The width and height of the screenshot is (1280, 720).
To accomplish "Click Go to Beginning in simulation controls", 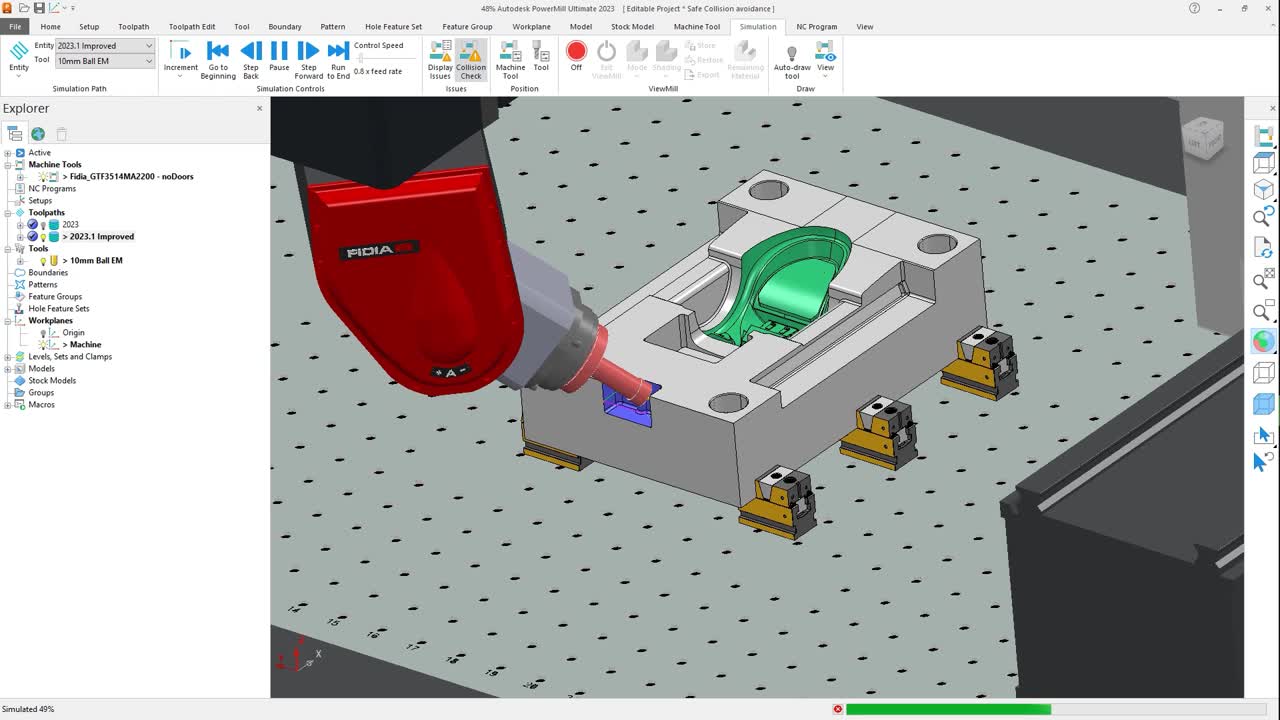I will point(218,59).
